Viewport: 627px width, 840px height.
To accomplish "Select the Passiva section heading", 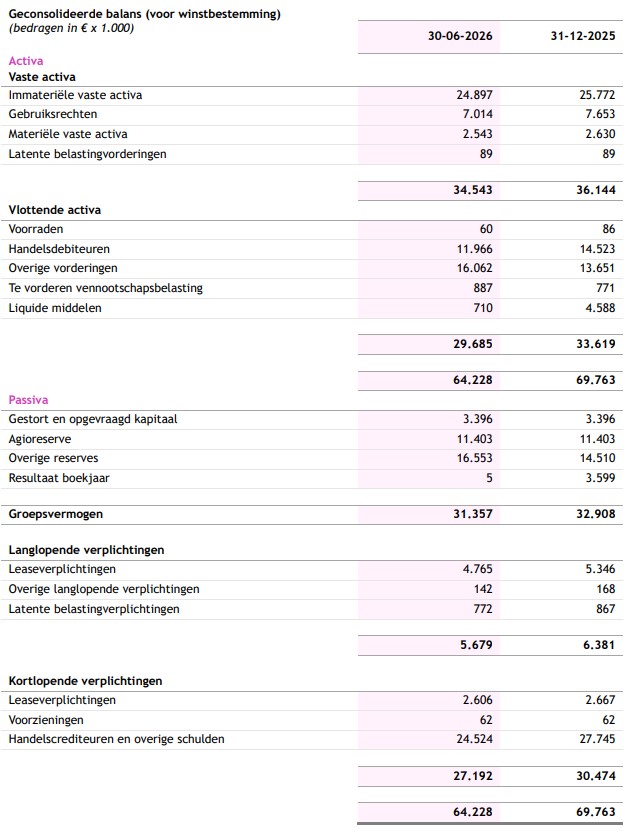I will (x=28, y=400).
